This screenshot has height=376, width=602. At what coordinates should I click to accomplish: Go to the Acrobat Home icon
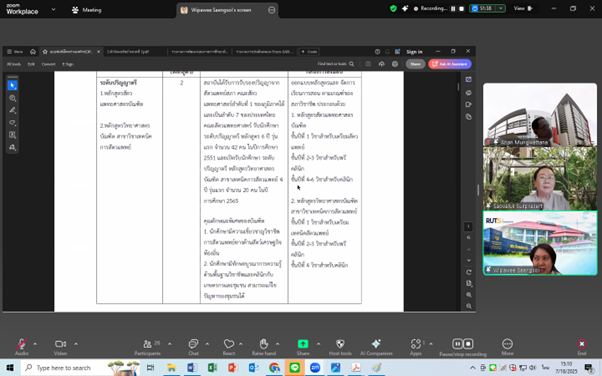coord(33,51)
